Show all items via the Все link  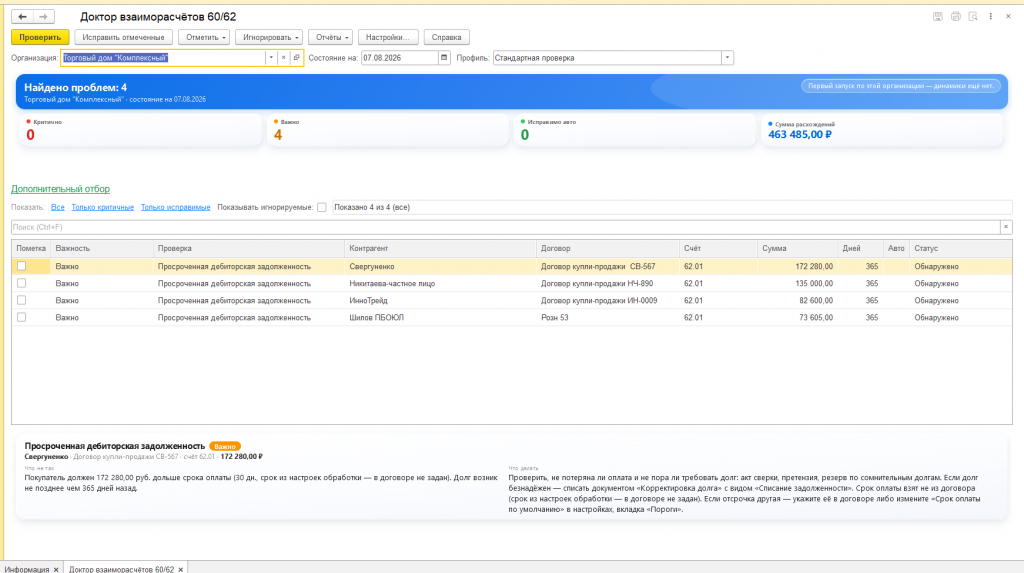tap(57, 207)
